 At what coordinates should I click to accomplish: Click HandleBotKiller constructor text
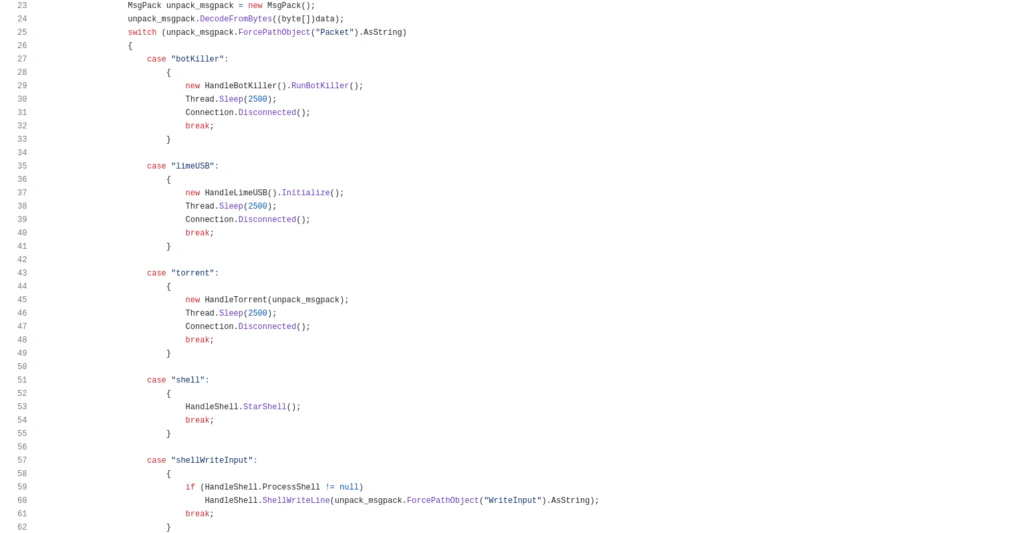tap(240, 86)
